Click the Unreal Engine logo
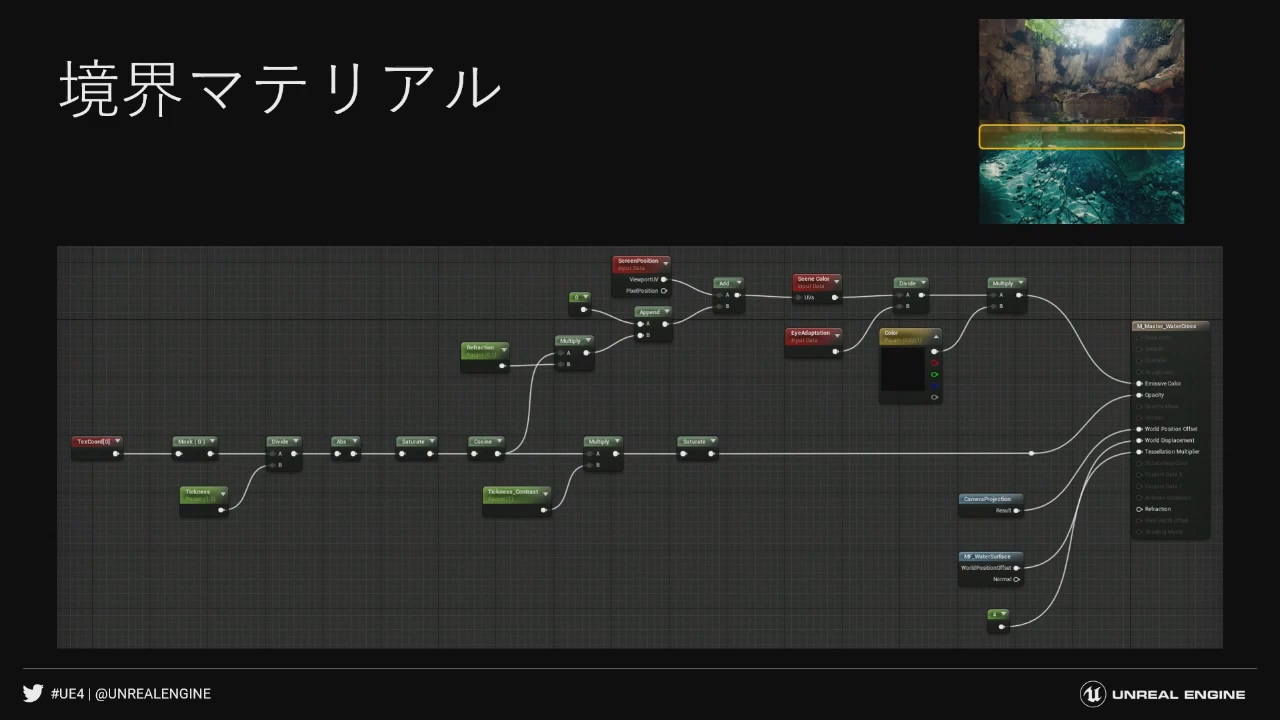This screenshot has width=1280, height=720. coord(1092,694)
